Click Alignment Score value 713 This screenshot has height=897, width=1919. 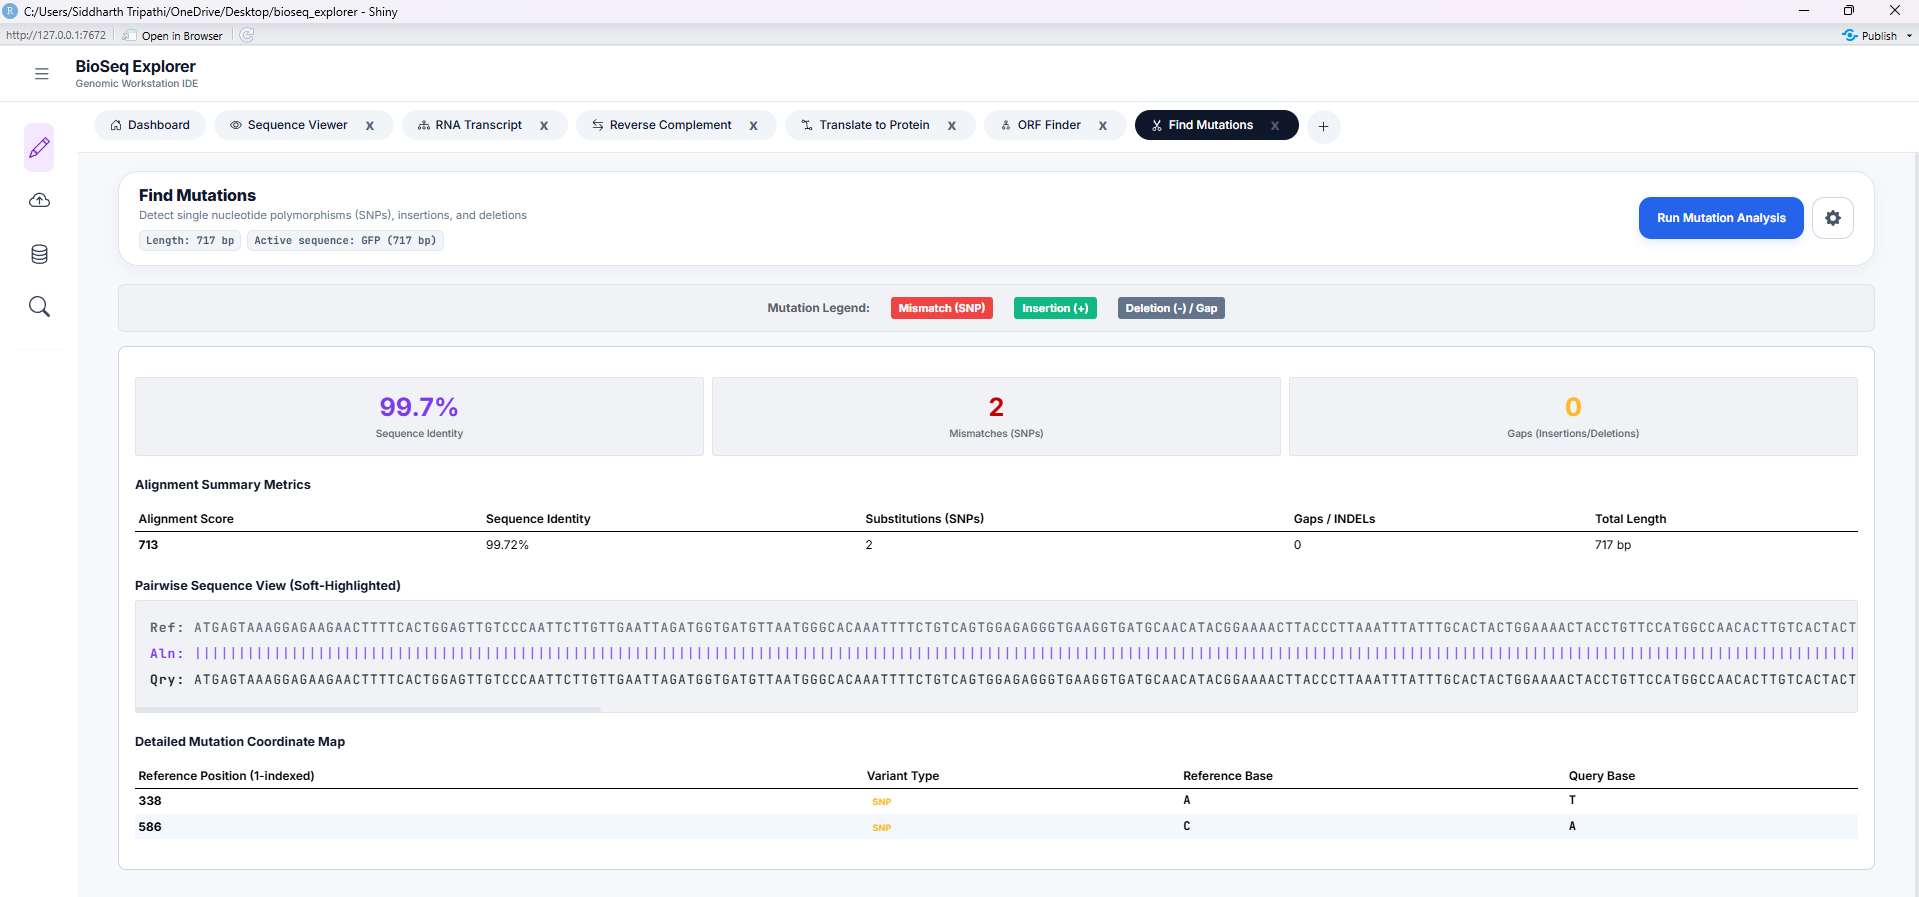[x=148, y=545]
